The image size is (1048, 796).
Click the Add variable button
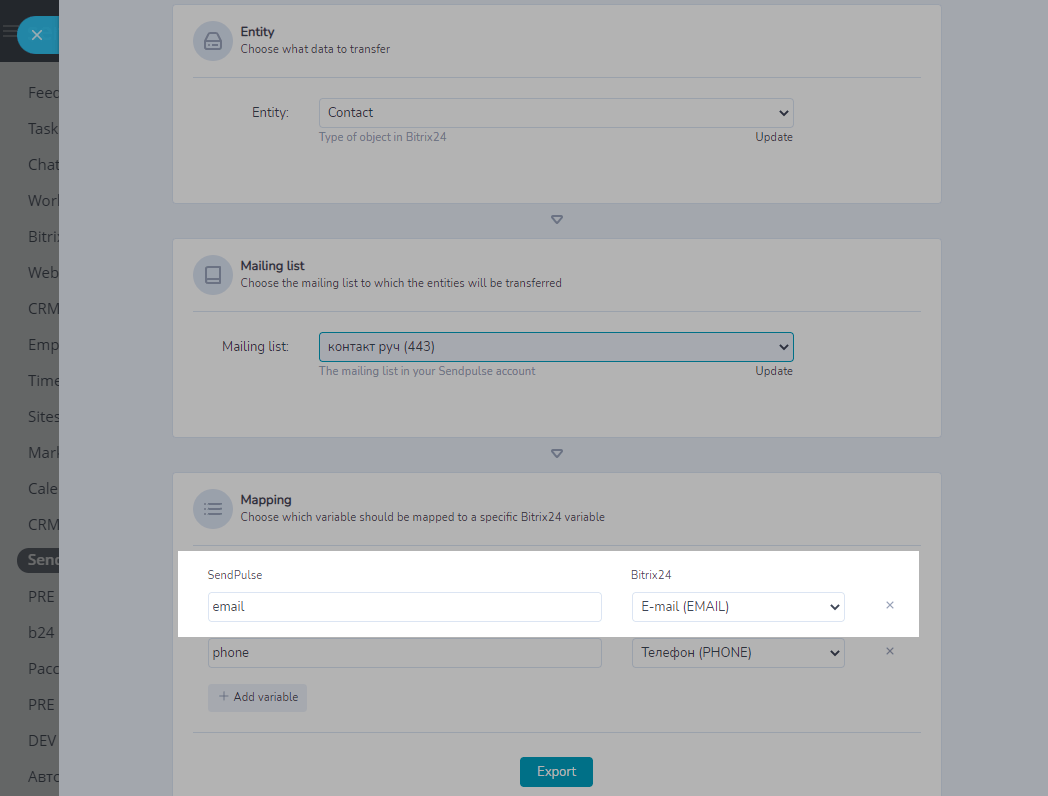(x=258, y=697)
